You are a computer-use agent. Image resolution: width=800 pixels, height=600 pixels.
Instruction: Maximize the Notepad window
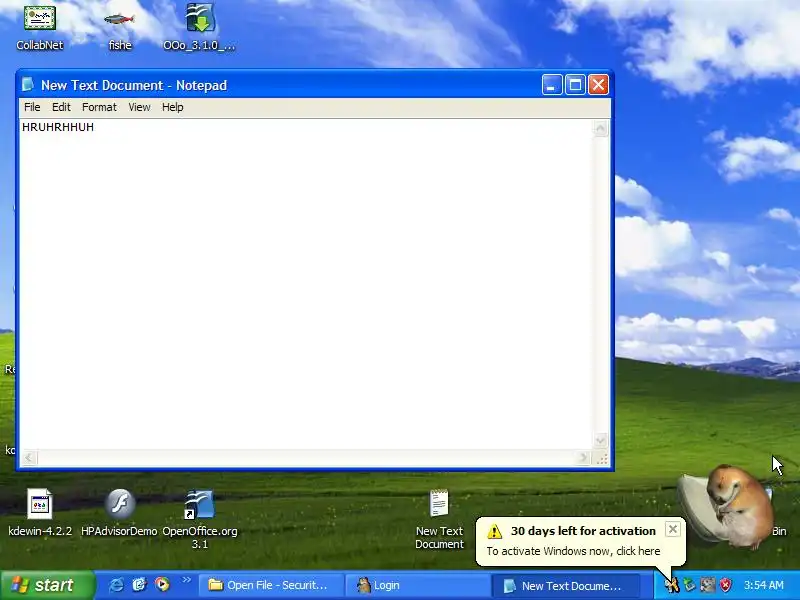tap(575, 85)
